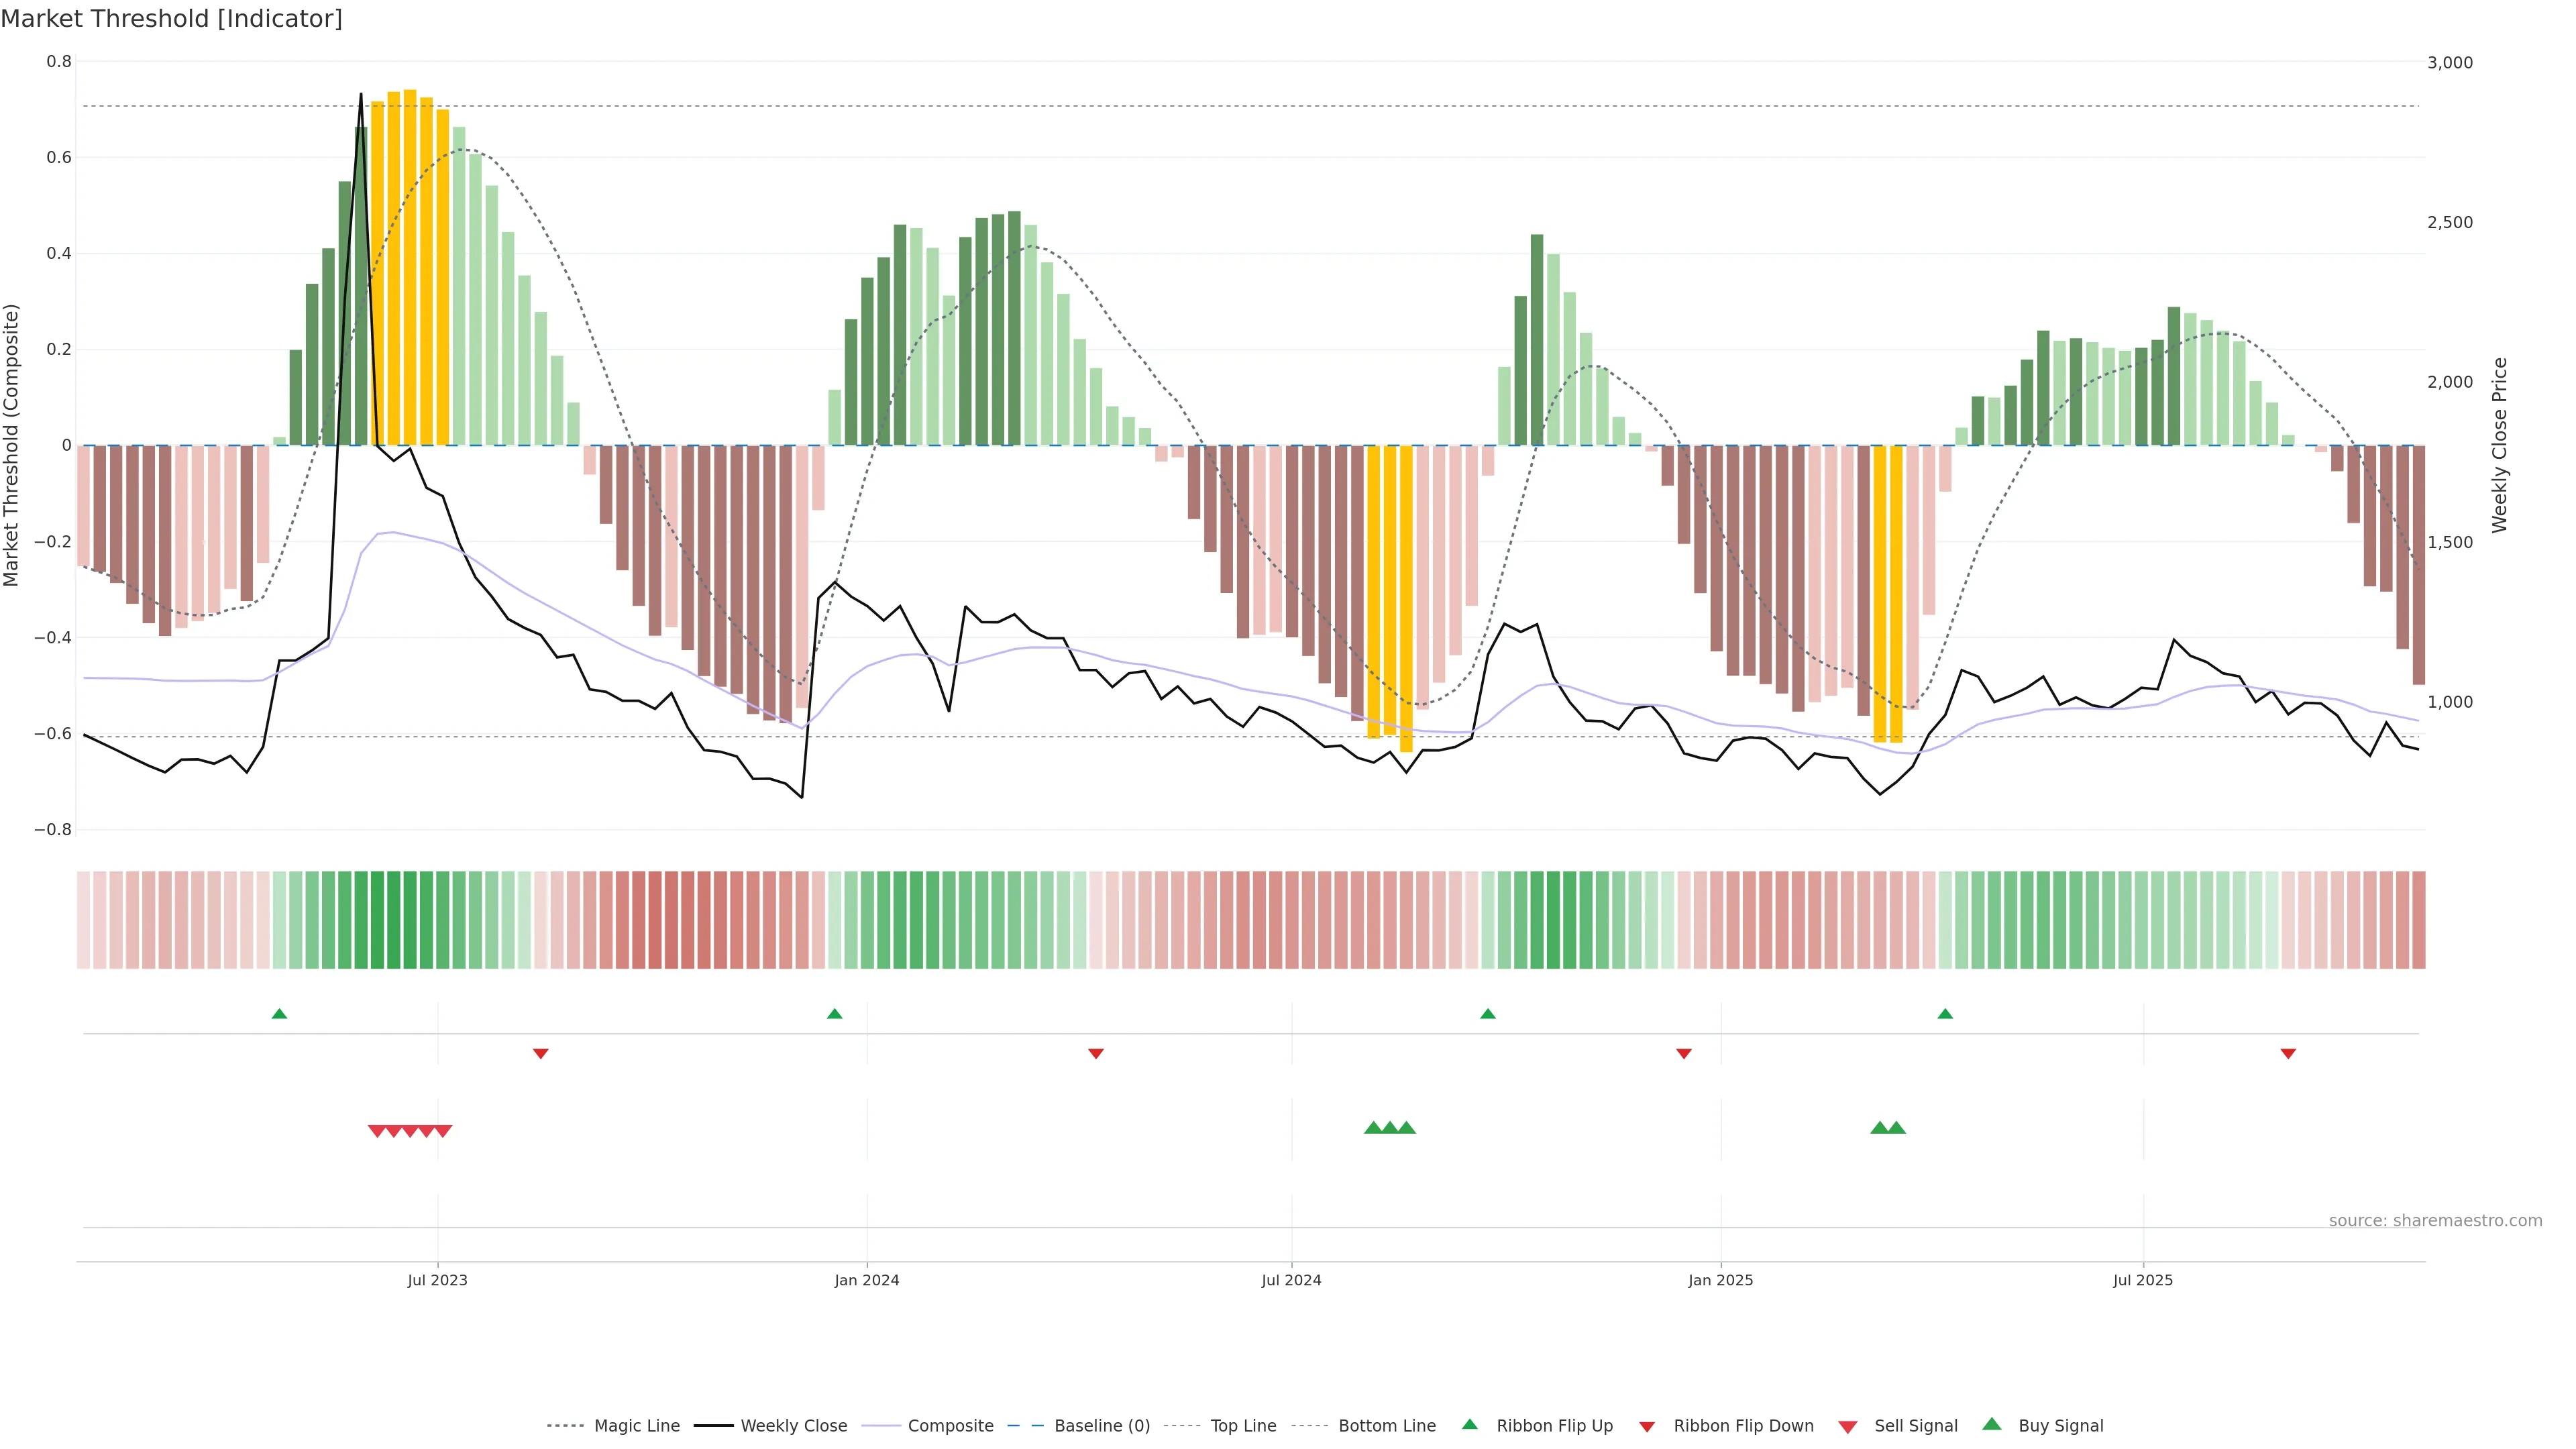The width and height of the screenshot is (2576, 1449).
Task: Click the ribbon flip up marker just before Jan 2024
Action: click(834, 1014)
